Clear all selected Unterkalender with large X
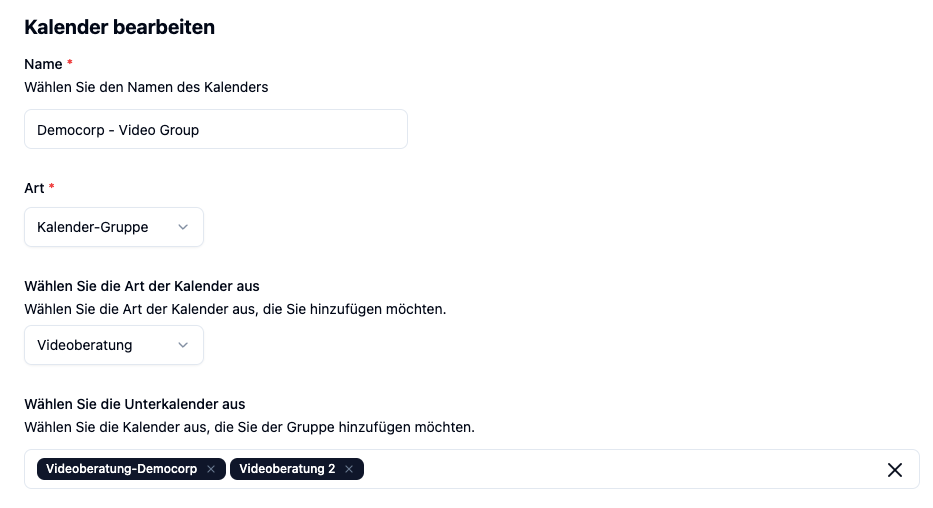Screen dimensions: 933x508 tap(894, 470)
